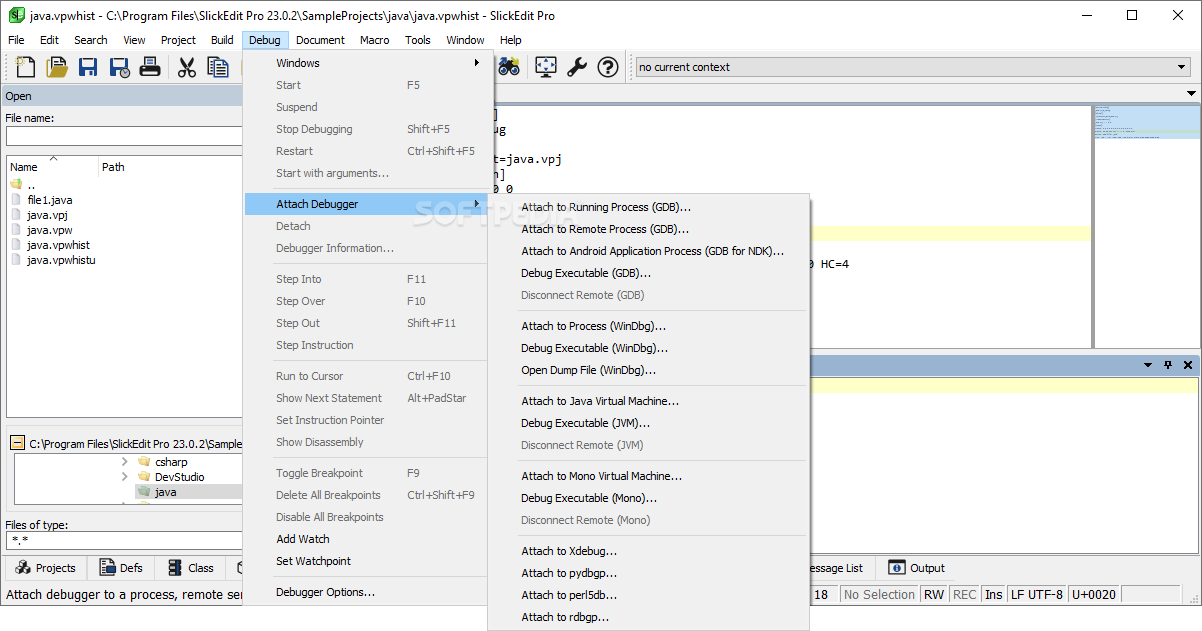Switch to the Defs tab
Image resolution: width=1202 pixels, height=631 pixels.
pyautogui.click(x=120, y=568)
